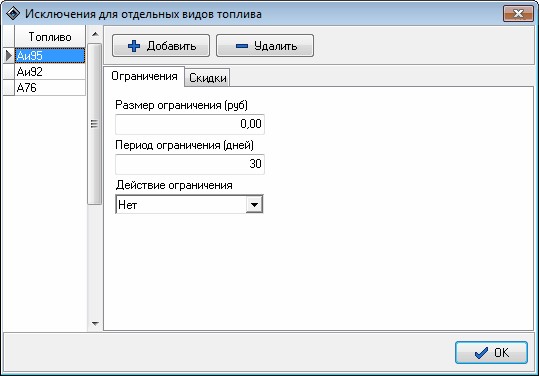Focus the Период ограничения (дней) field
This screenshot has width=539, height=376.
190,164
